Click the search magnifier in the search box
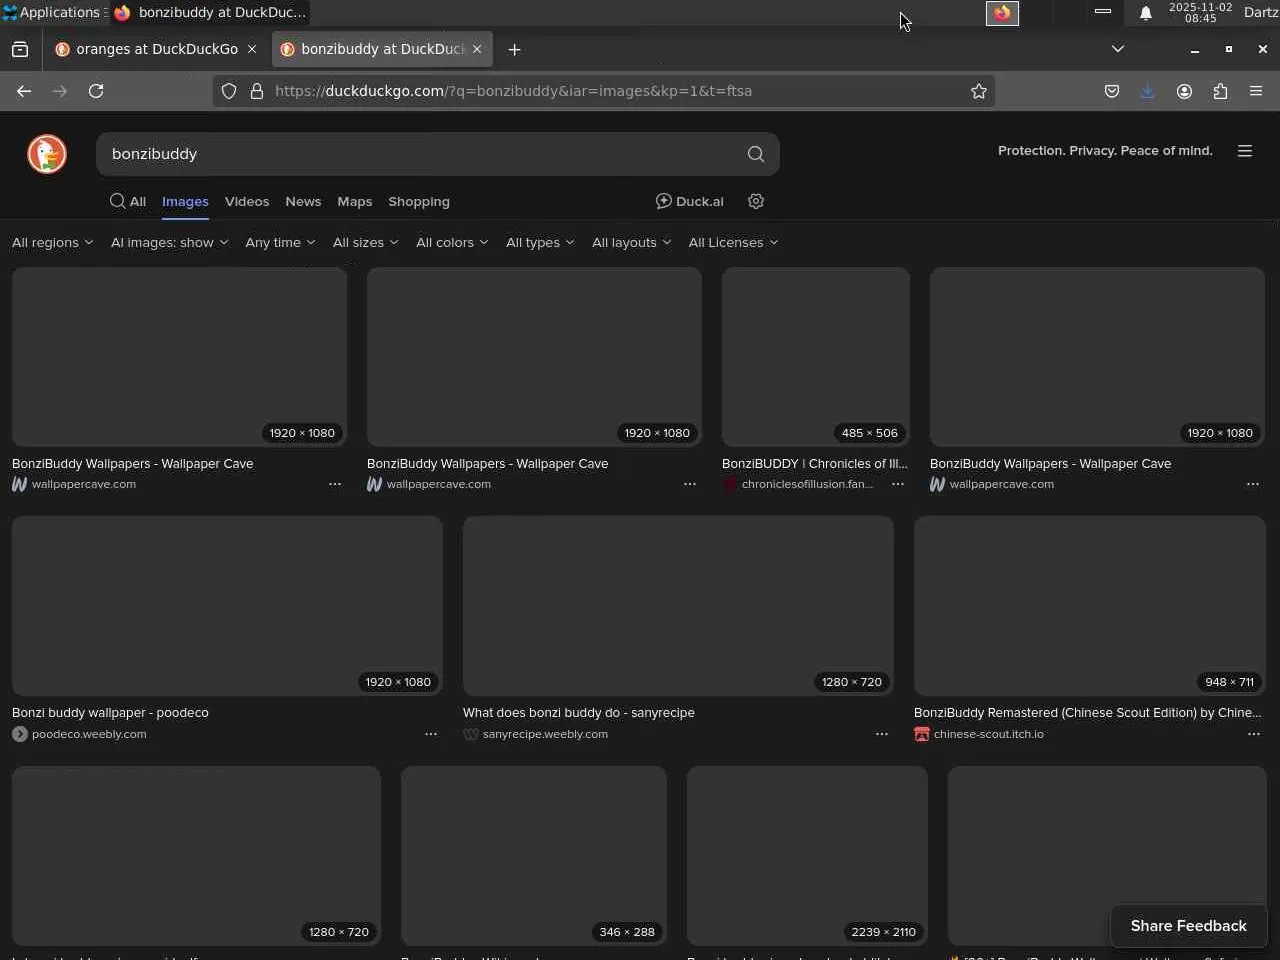This screenshot has height=960, width=1280. (756, 154)
